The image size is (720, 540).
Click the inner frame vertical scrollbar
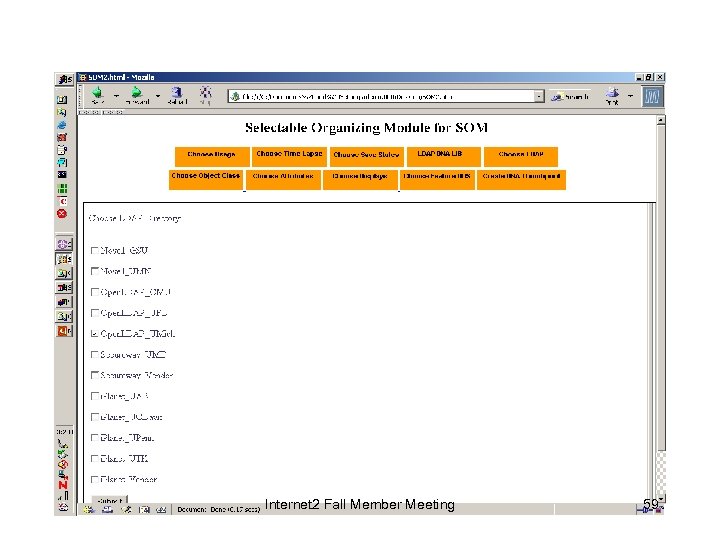(650, 353)
